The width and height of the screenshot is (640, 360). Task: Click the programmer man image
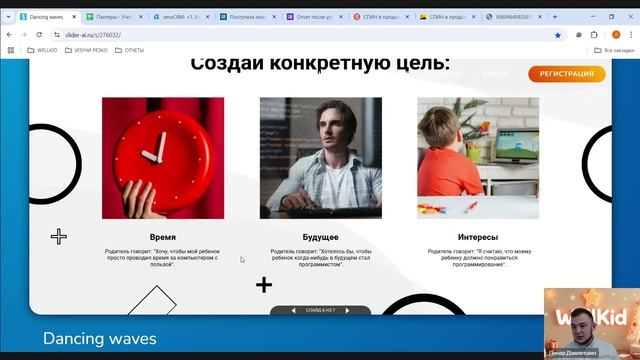[x=321, y=158]
